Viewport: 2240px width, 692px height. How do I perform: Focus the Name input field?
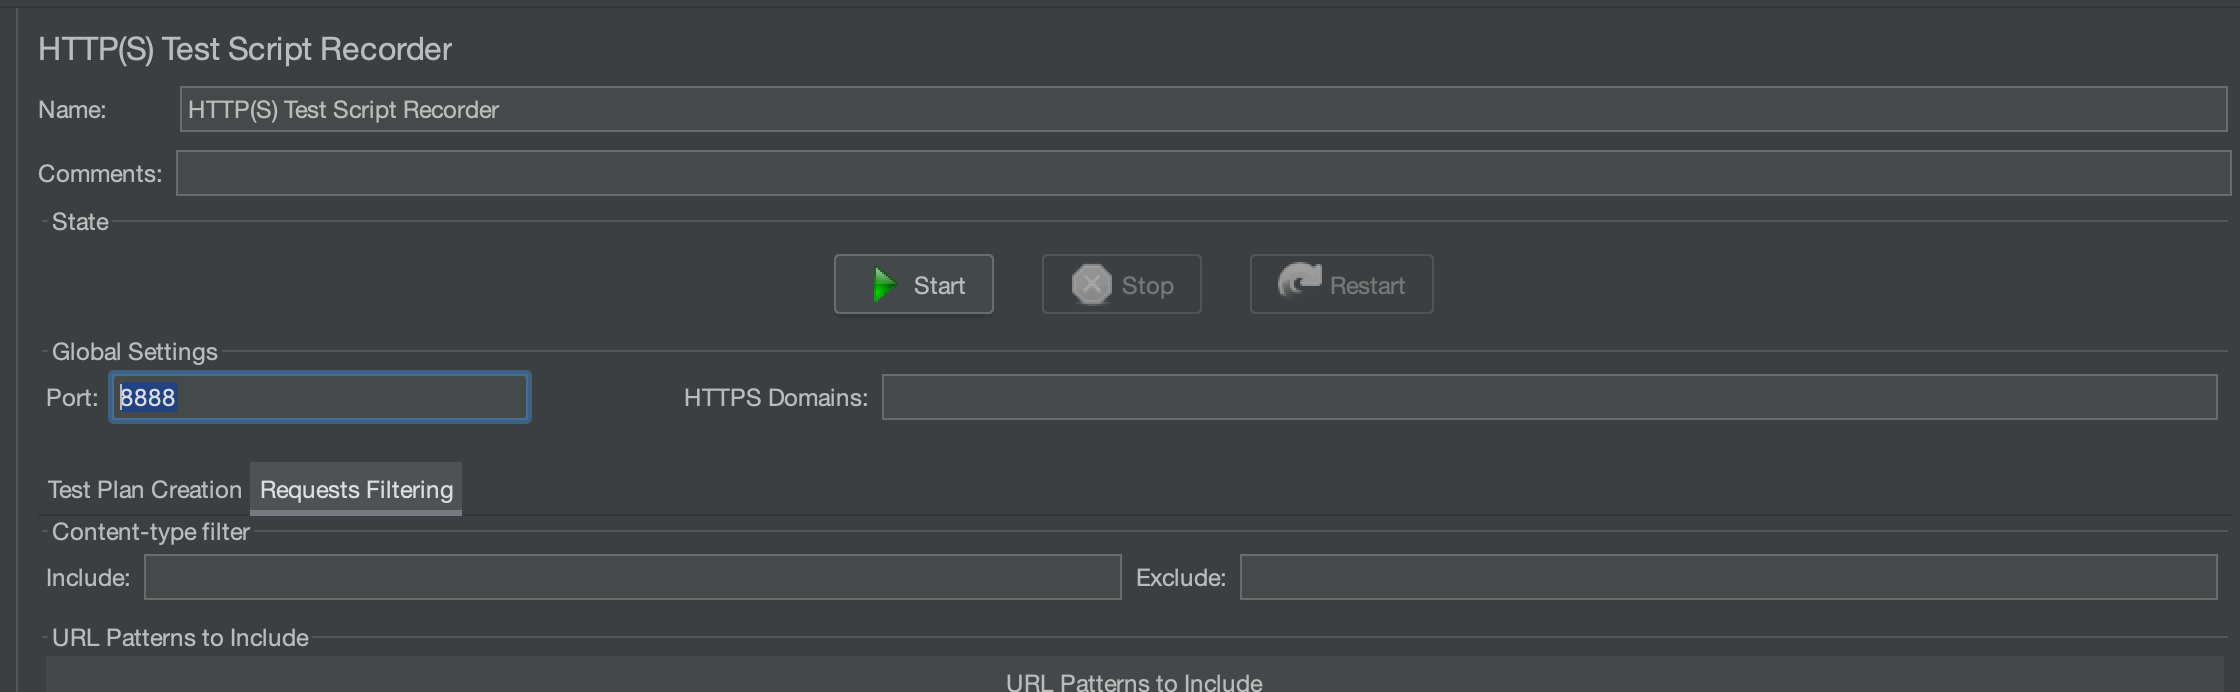1203,109
